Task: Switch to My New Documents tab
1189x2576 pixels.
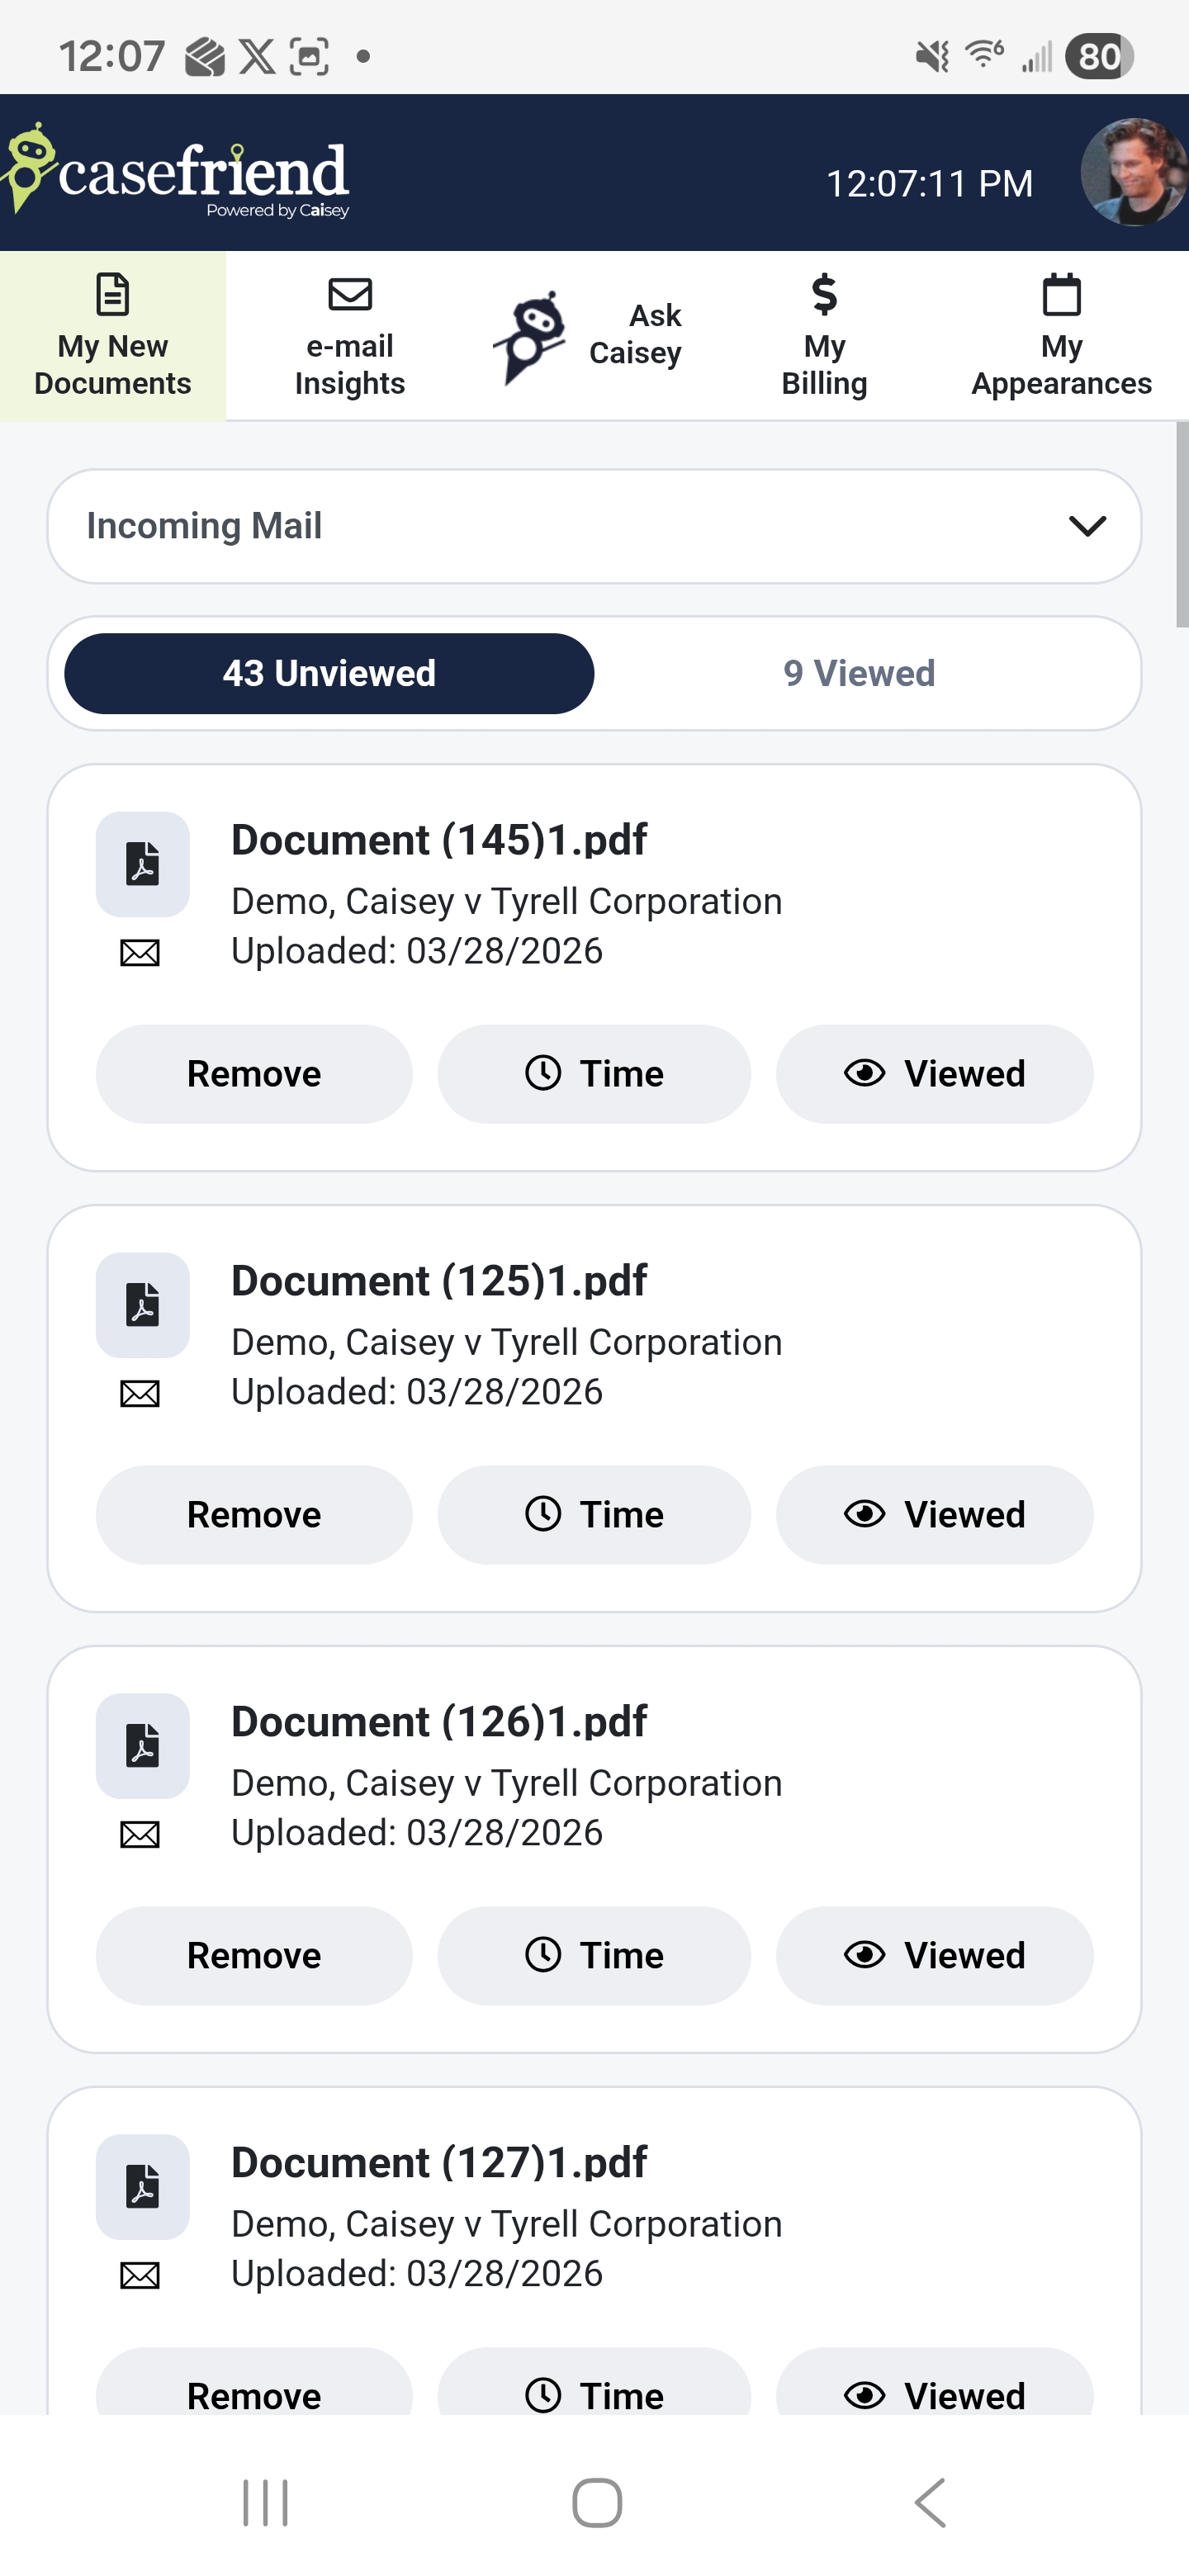Action: [x=113, y=336]
